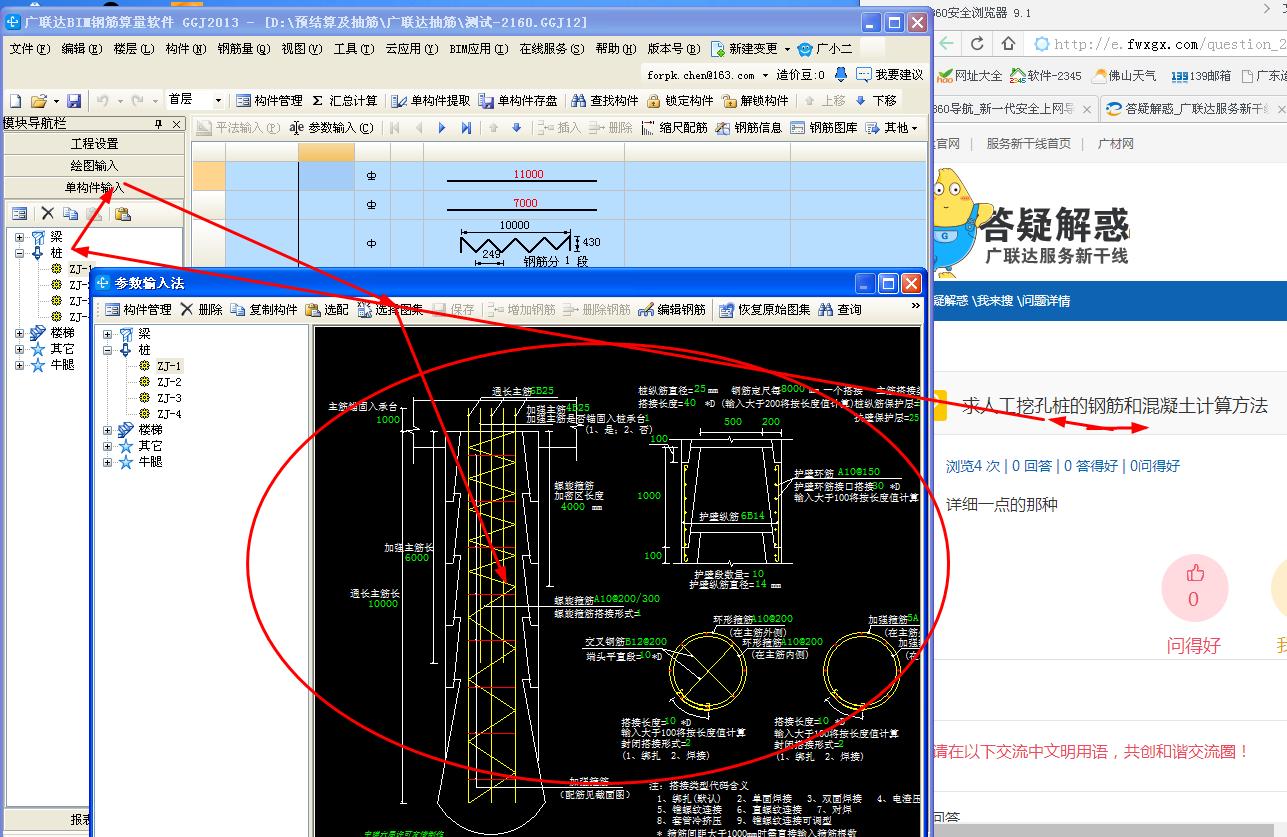The image size is (1287, 837).
Task: Open 查找构件 find component tool
Action: 605,101
